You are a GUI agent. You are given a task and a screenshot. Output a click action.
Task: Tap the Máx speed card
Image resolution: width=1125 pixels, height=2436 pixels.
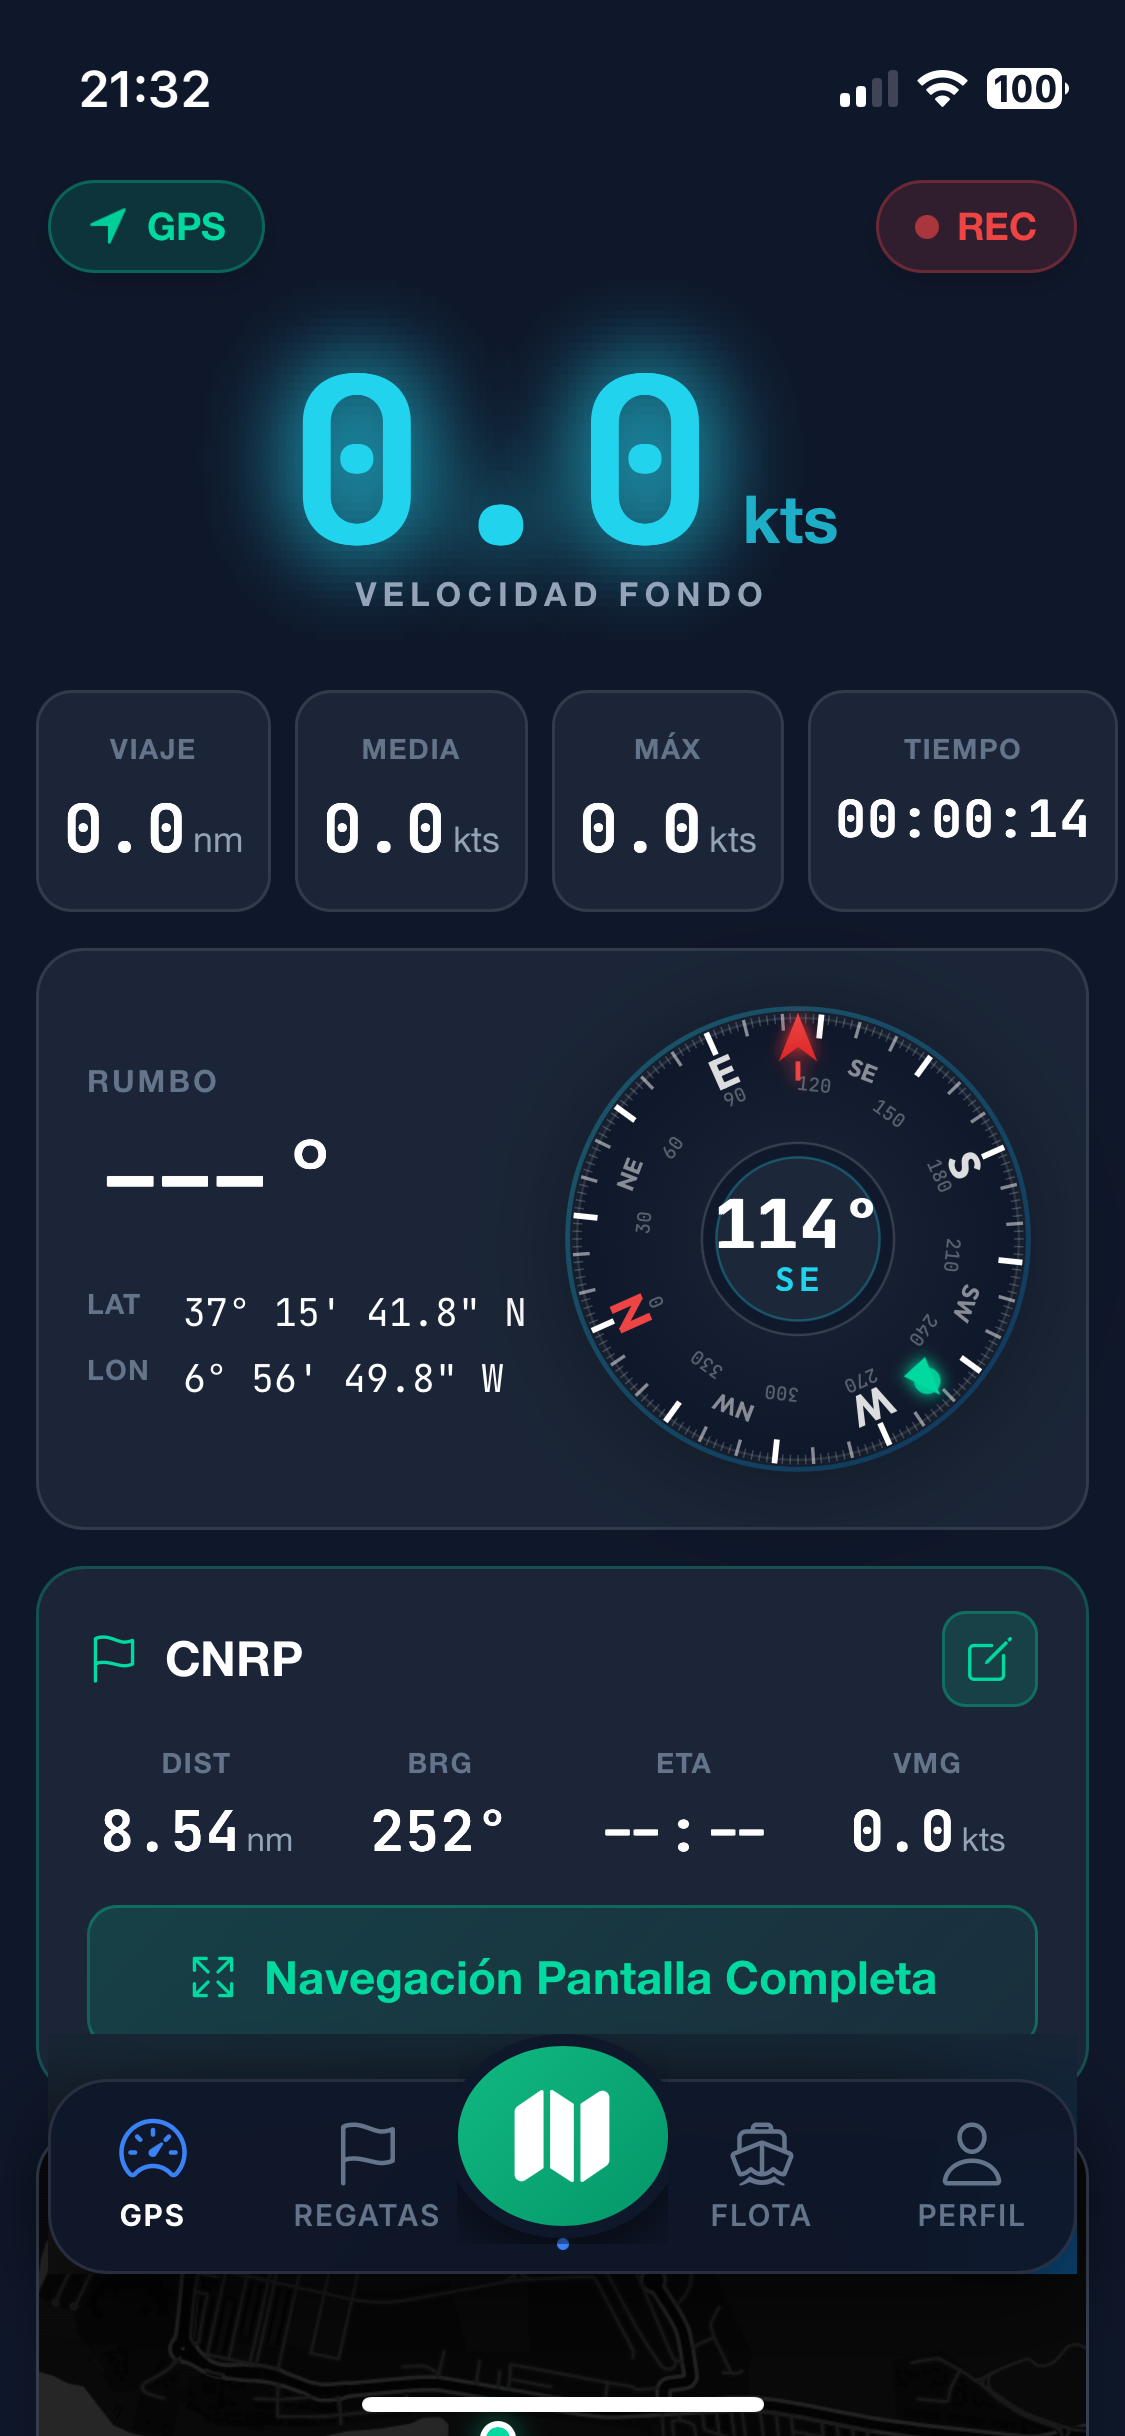667,801
